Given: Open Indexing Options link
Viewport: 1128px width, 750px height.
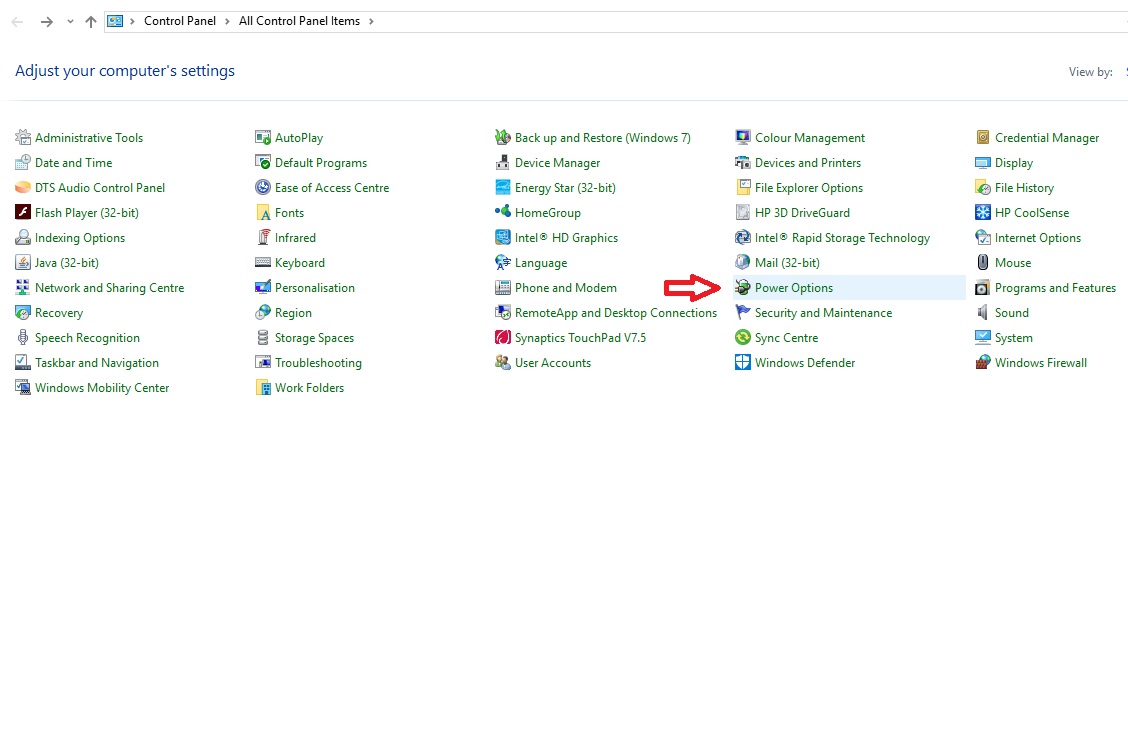Looking at the screenshot, I should click(x=80, y=238).
